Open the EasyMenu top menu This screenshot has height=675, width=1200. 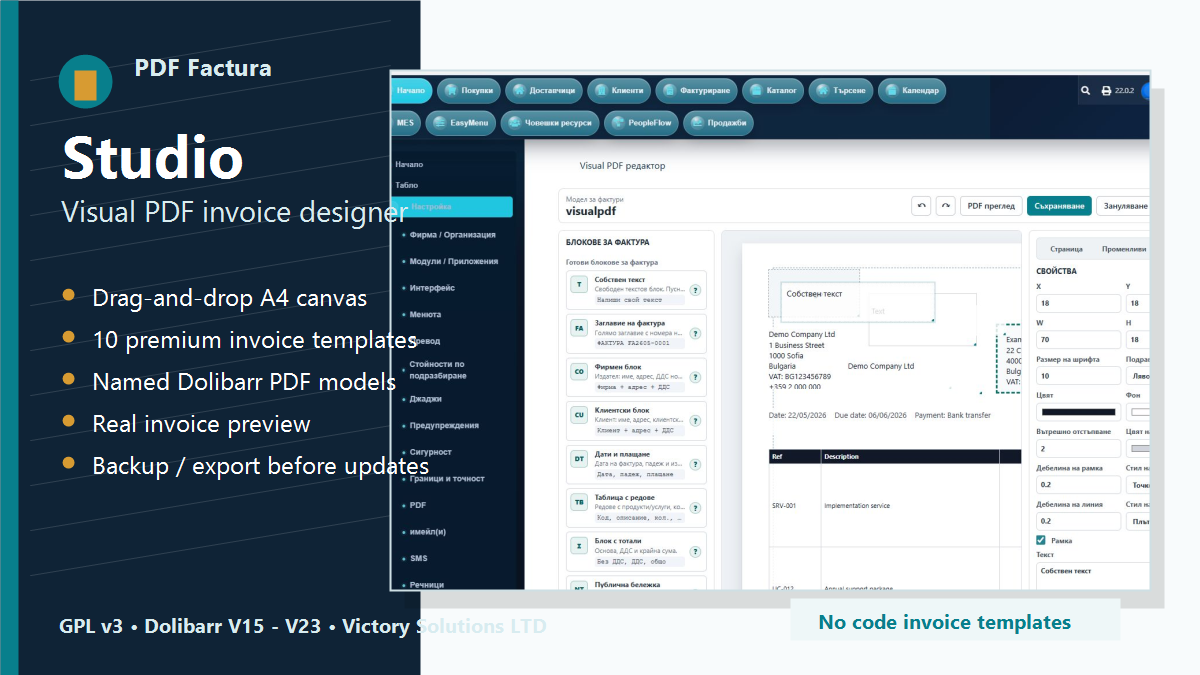(x=461, y=123)
